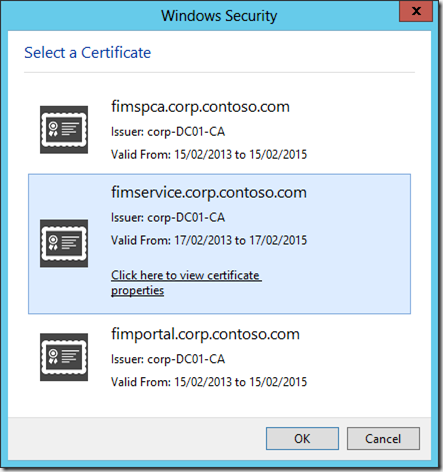Click fimspca validity dates 15/02/2013 line

point(209,155)
